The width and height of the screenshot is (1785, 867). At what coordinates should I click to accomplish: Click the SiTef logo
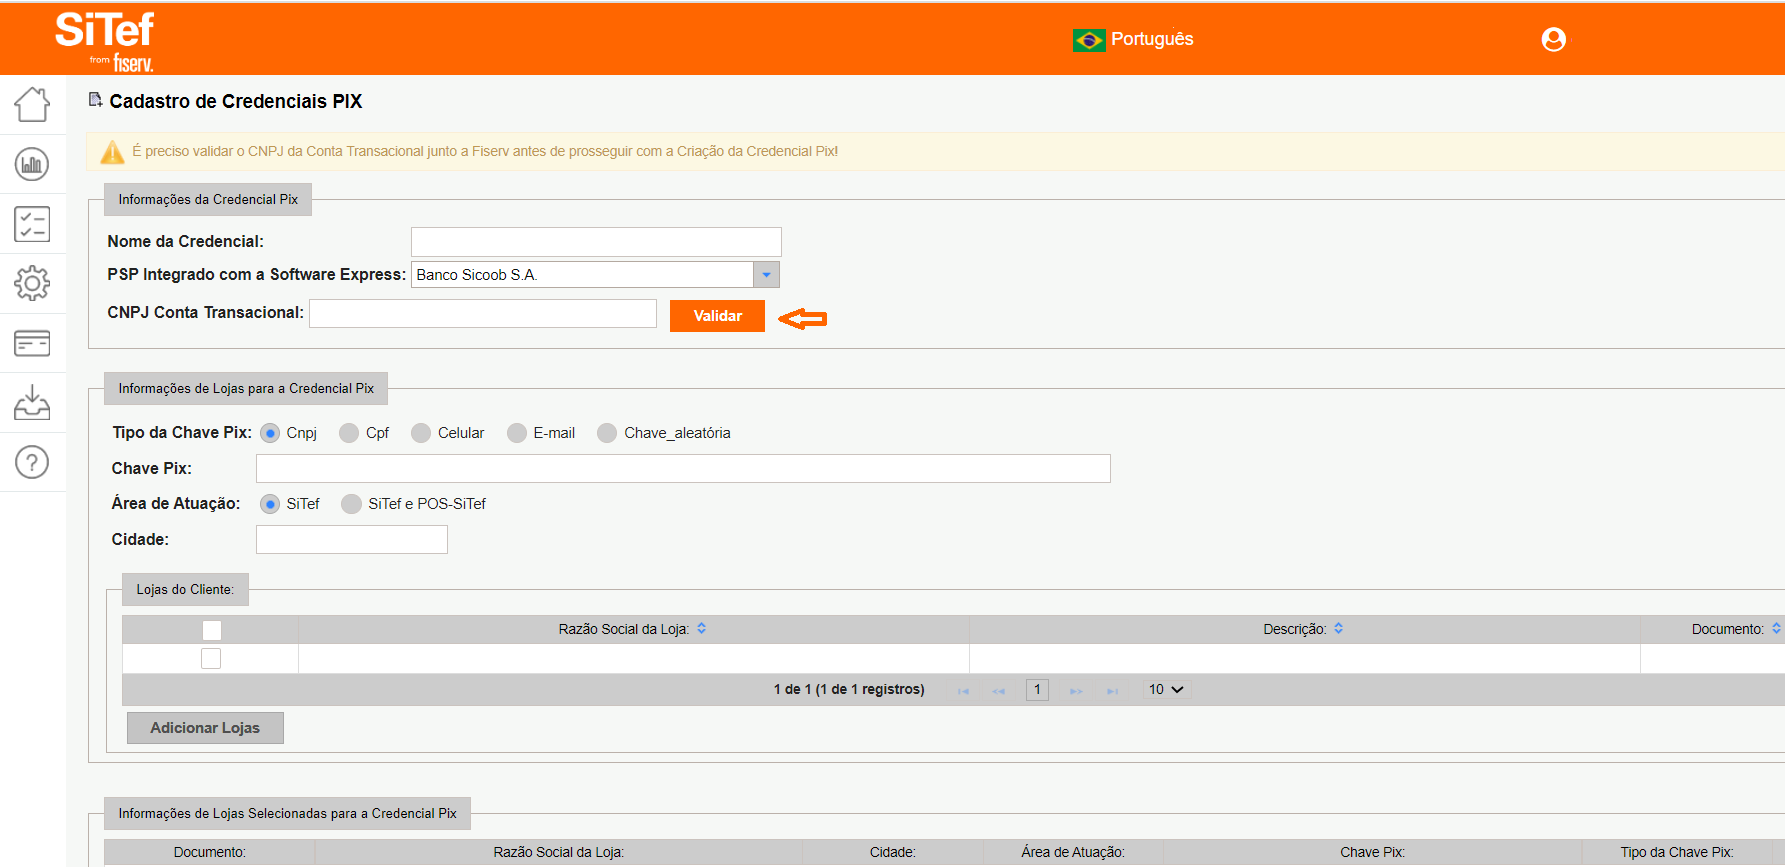pyautogui.click(x=104, y=41)
